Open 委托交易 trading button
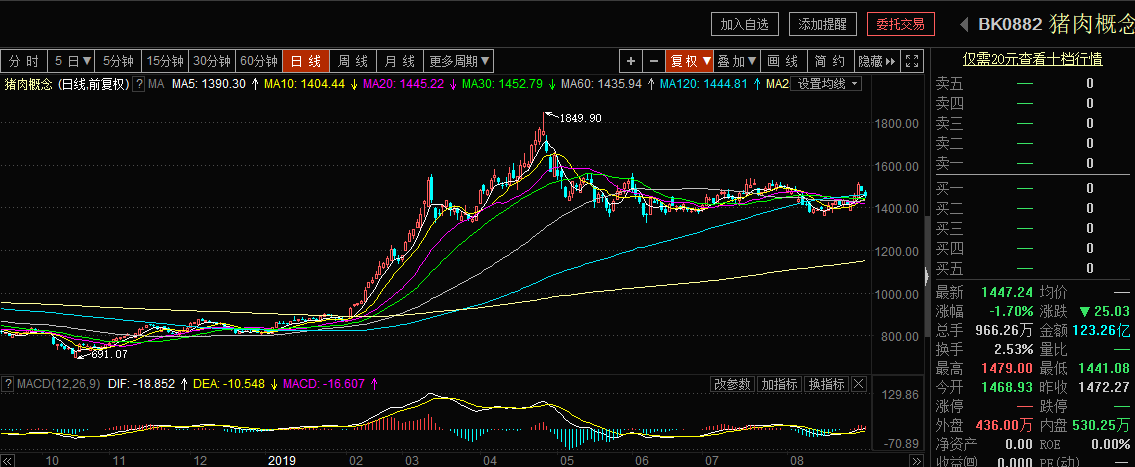 click(871, 24)
